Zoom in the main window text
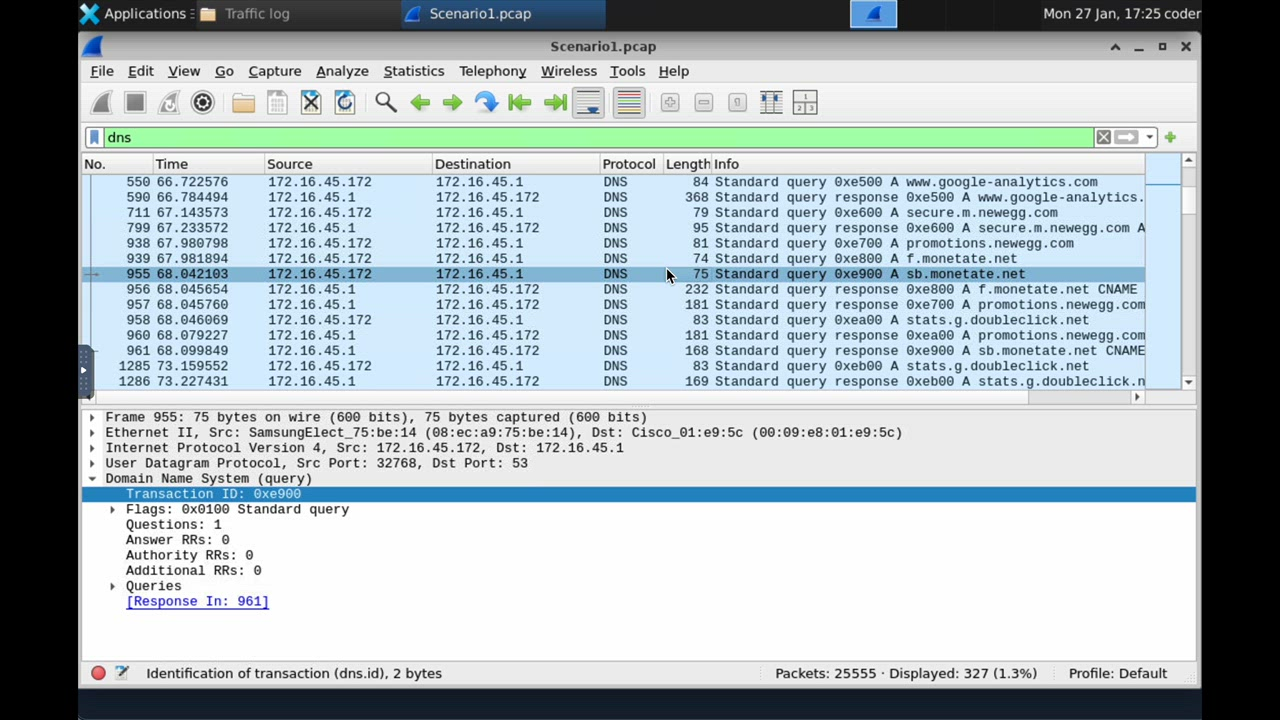Screen dimensions: 1280x720 670,103
